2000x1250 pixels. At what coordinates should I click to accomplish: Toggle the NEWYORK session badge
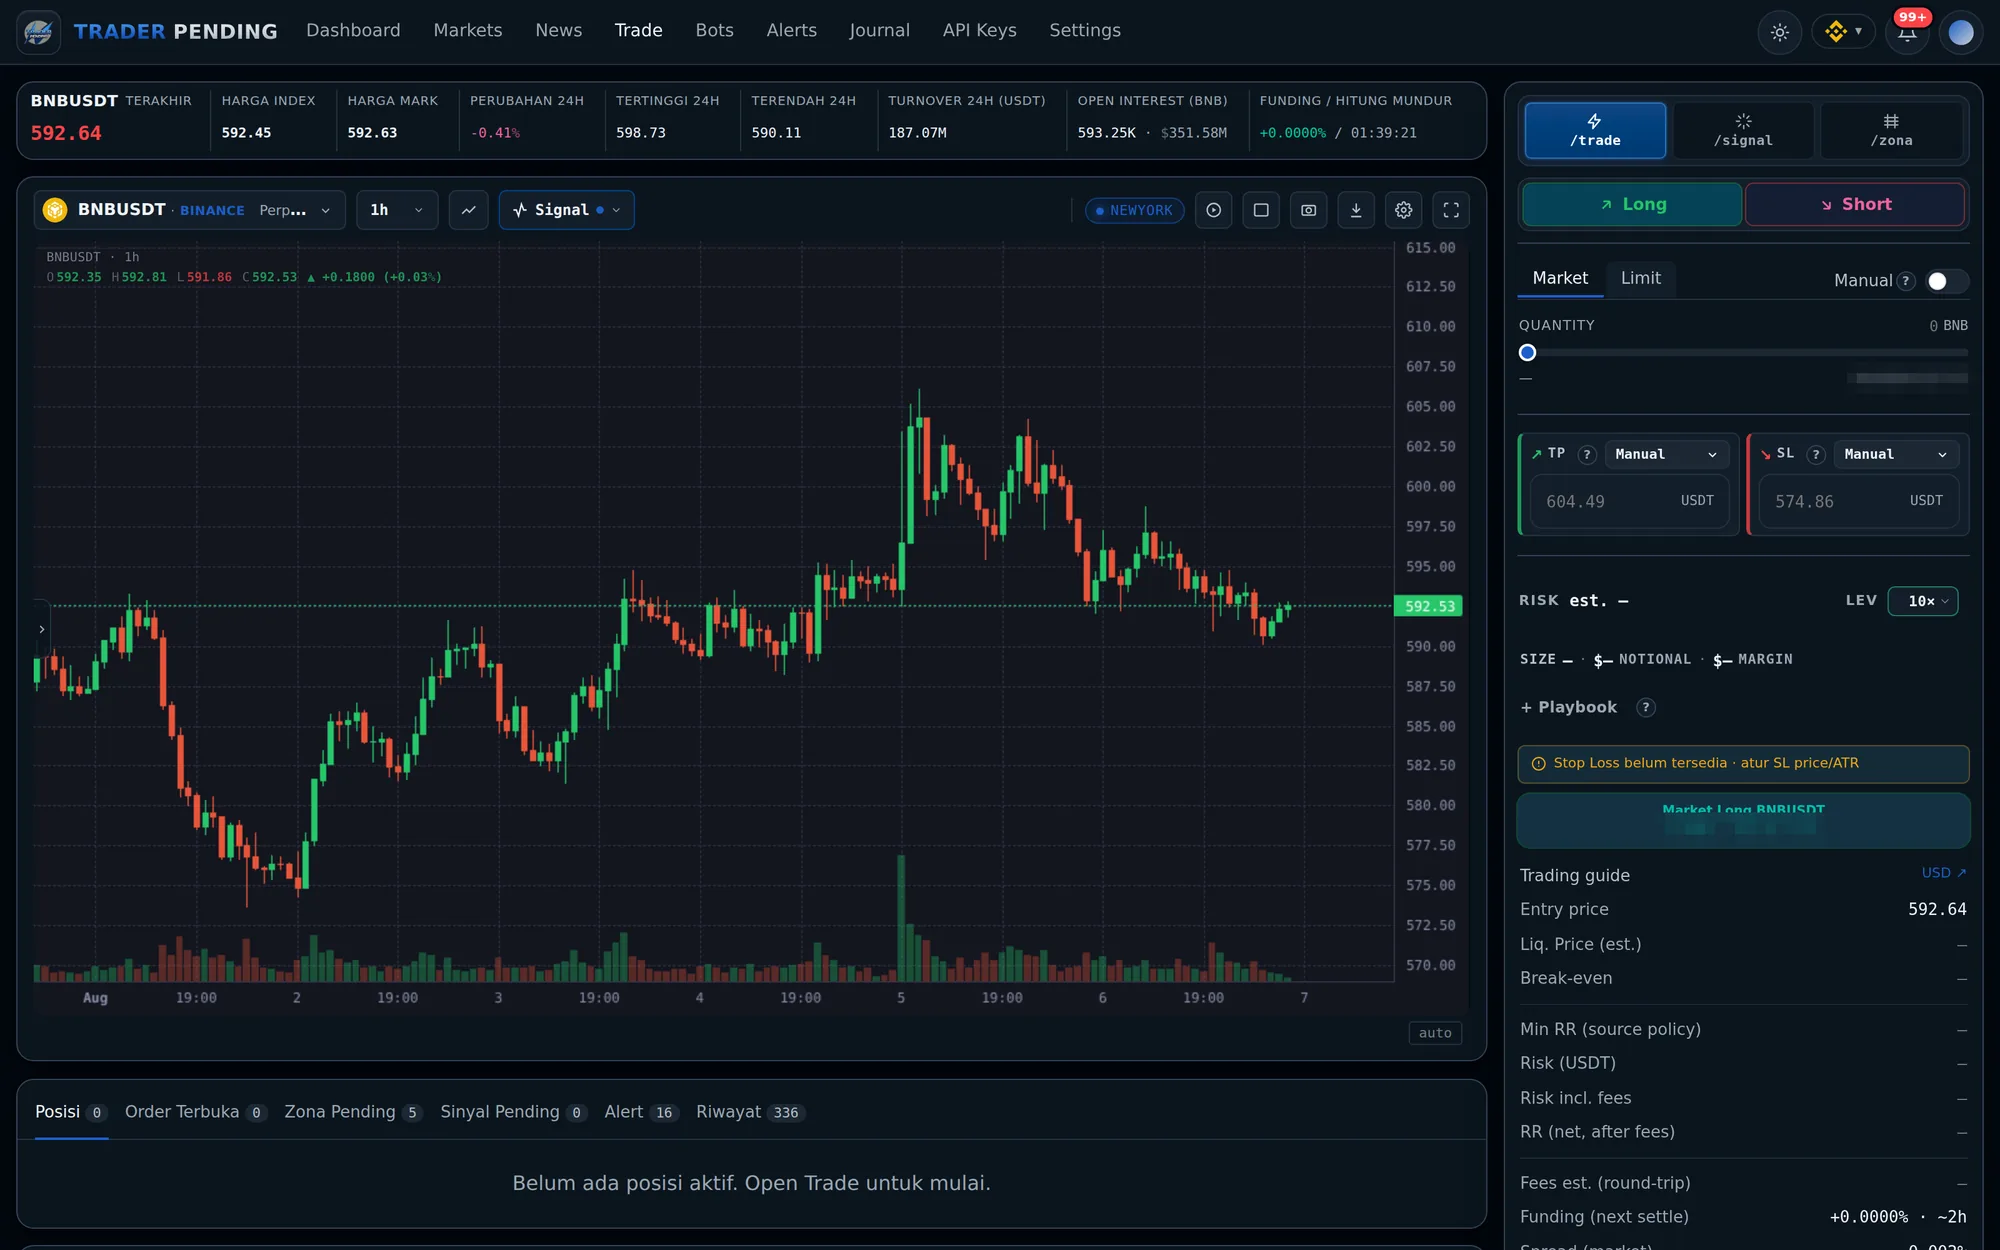pyautogui.click(x=1134, y=211)
